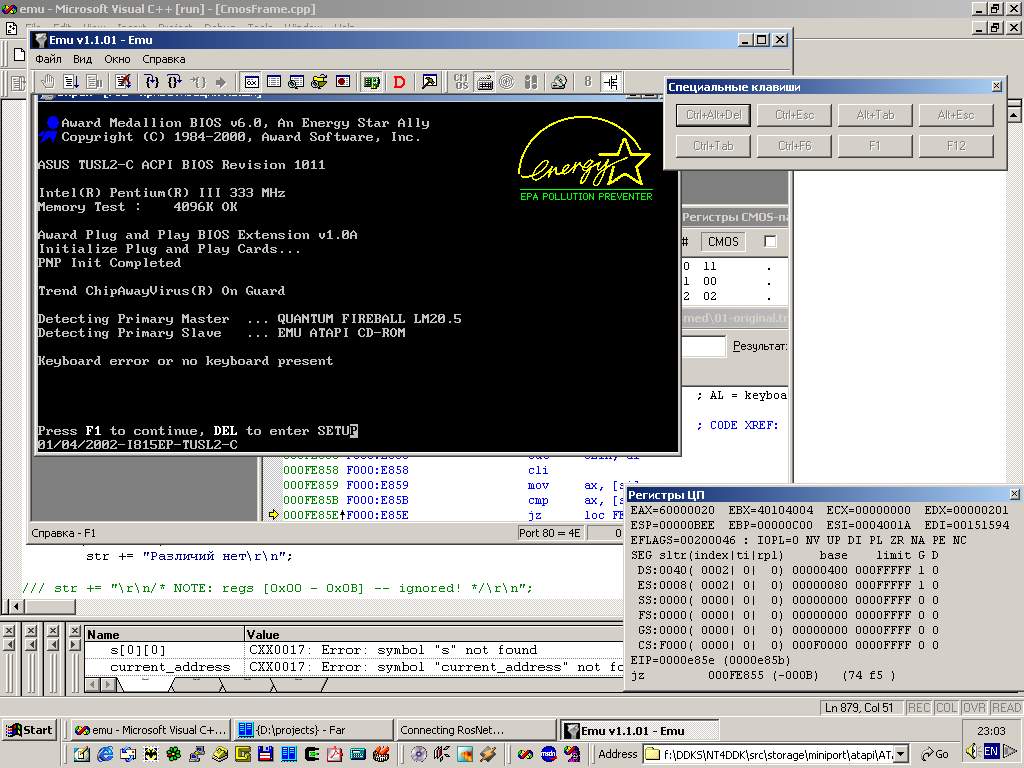Screen dimensions: 1024x768
Task: Click the Ctrl+Alt+Del special key button
Action: (713, 115)
